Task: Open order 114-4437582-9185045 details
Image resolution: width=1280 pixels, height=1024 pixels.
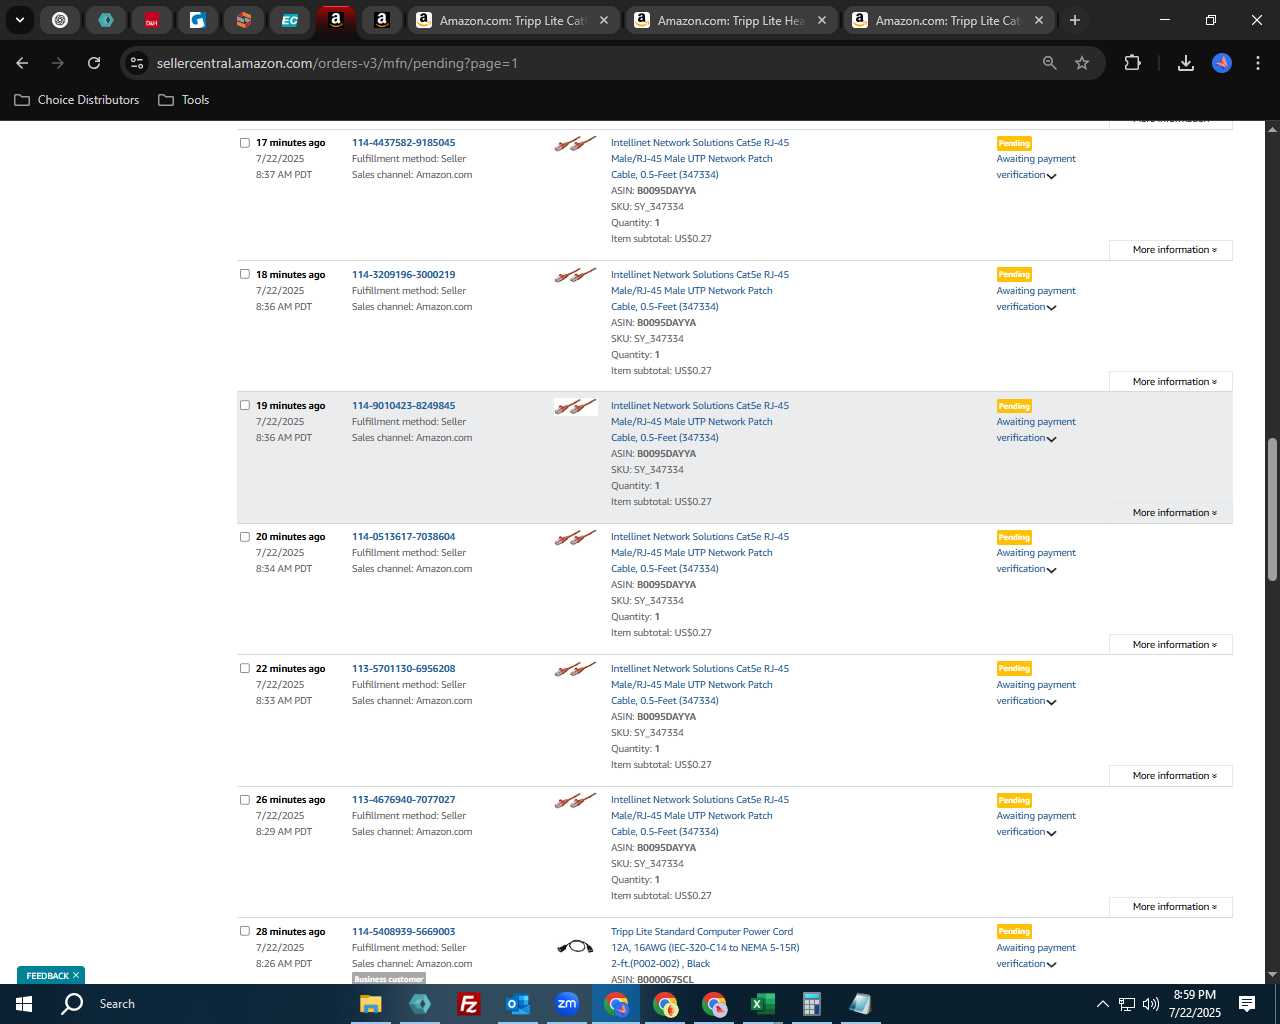Action: click(x=403, y=143)
